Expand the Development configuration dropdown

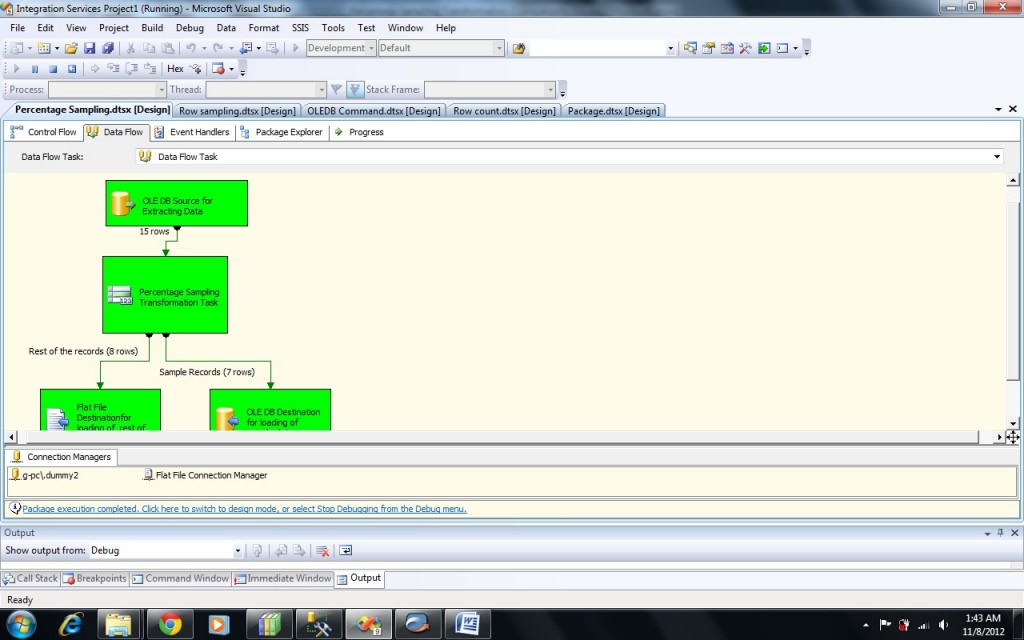click(371, 48)
